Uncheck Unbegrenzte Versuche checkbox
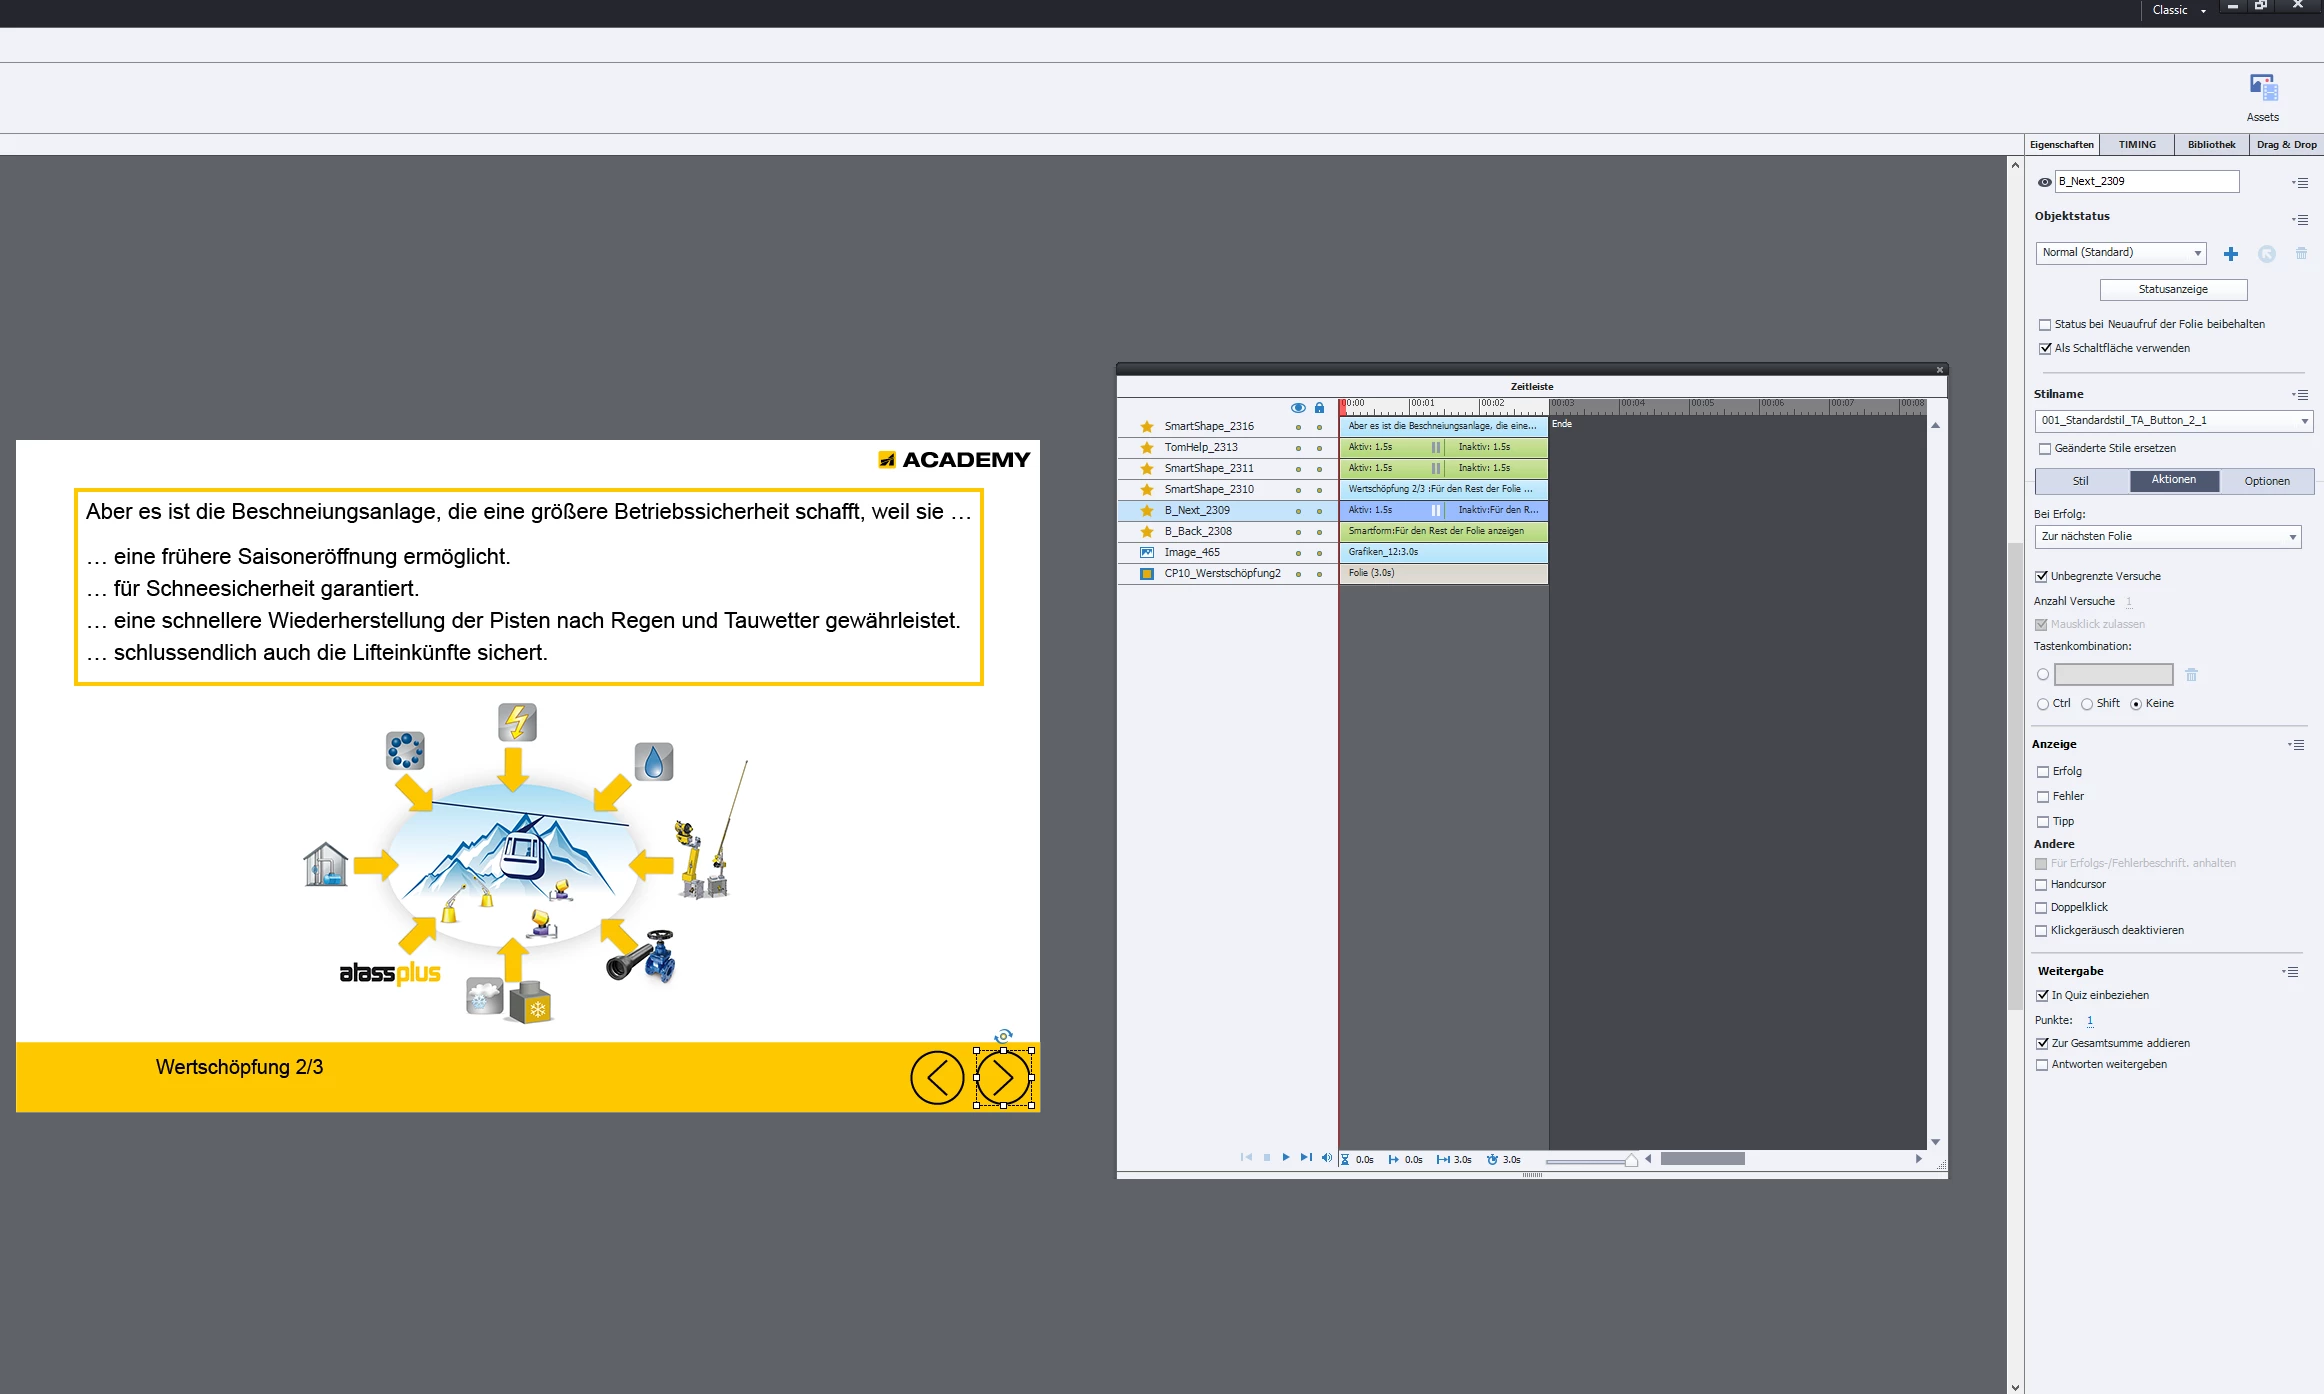This screenshot has height=1394, width=2324. click(2041, 577)
